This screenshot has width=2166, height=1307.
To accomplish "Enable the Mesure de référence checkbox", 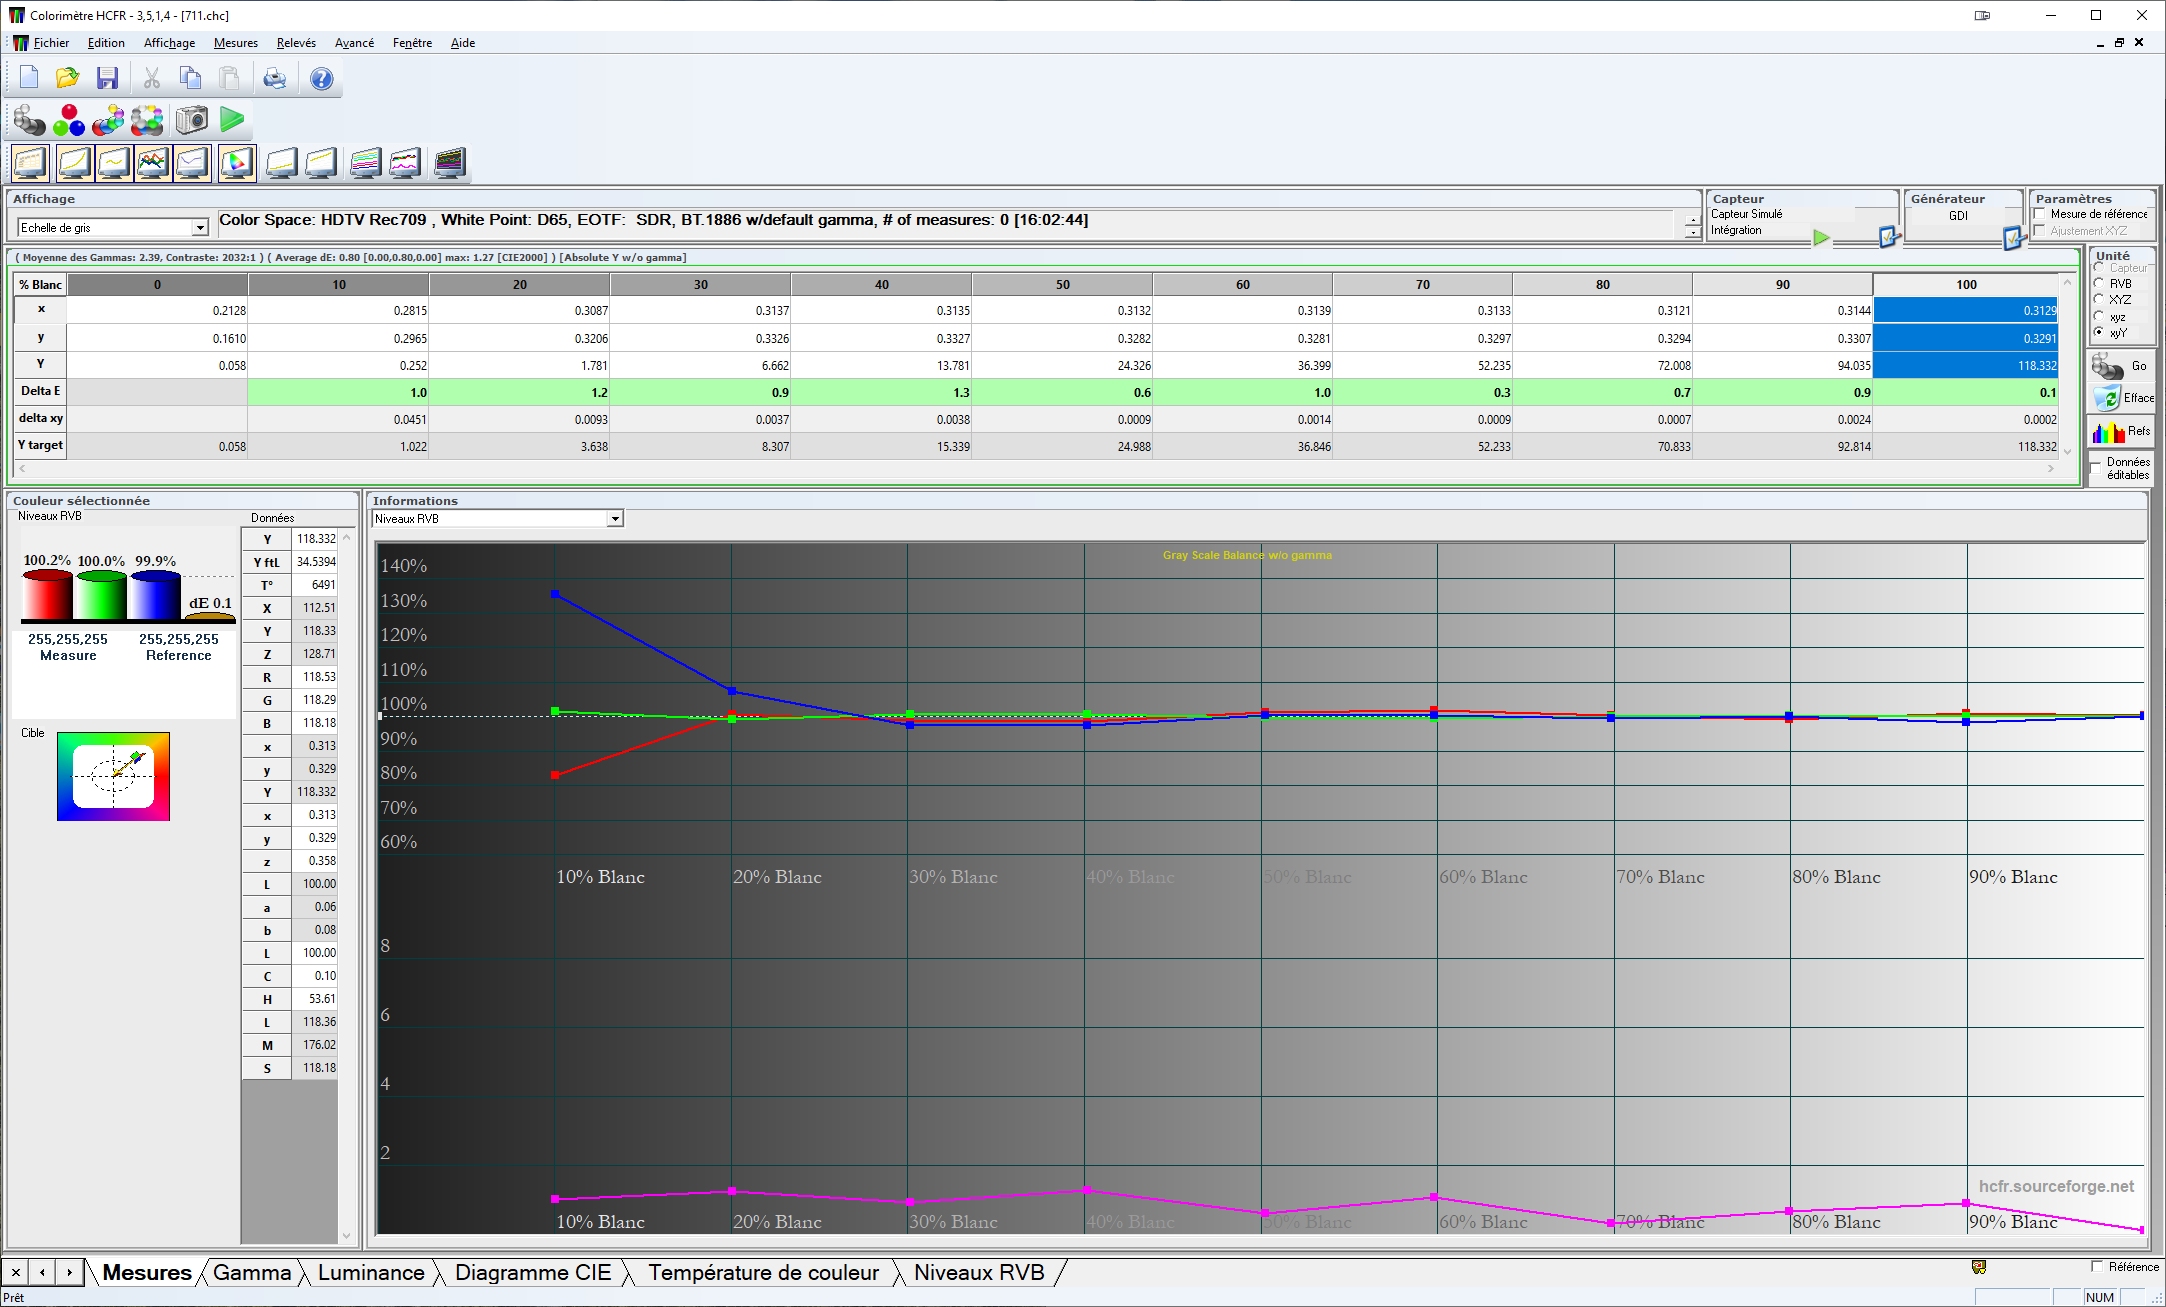I will tap(2040, 214).
